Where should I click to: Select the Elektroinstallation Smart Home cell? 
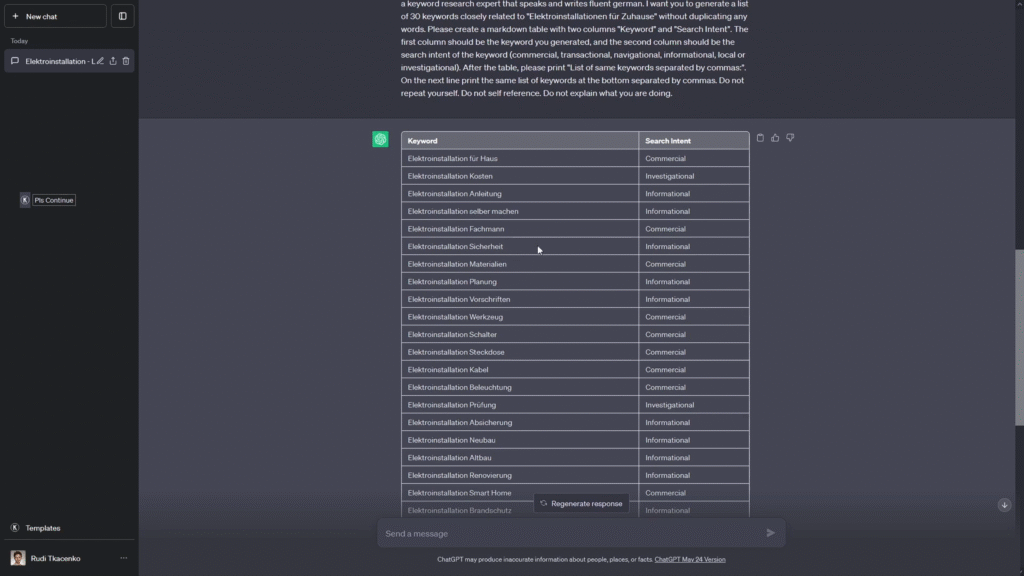[x=520, y=494]
